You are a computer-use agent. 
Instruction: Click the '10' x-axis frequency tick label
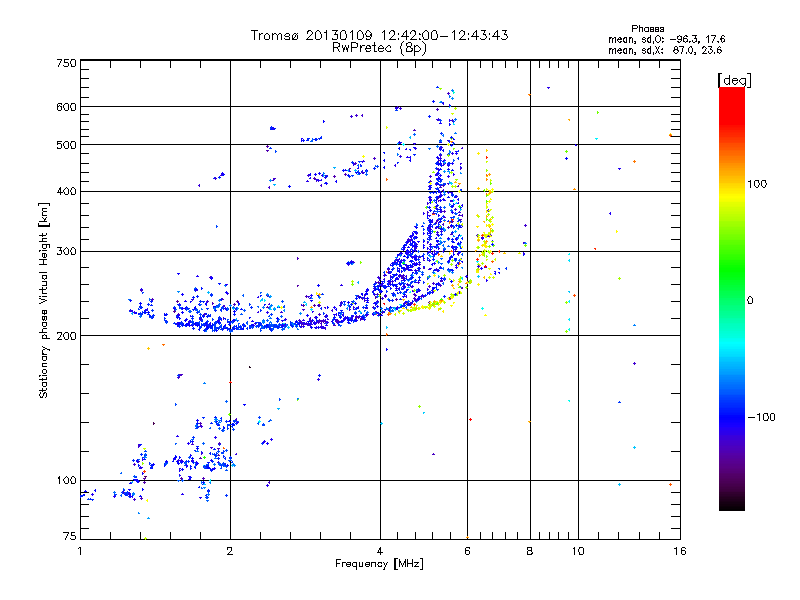click(x=578, y=551)
